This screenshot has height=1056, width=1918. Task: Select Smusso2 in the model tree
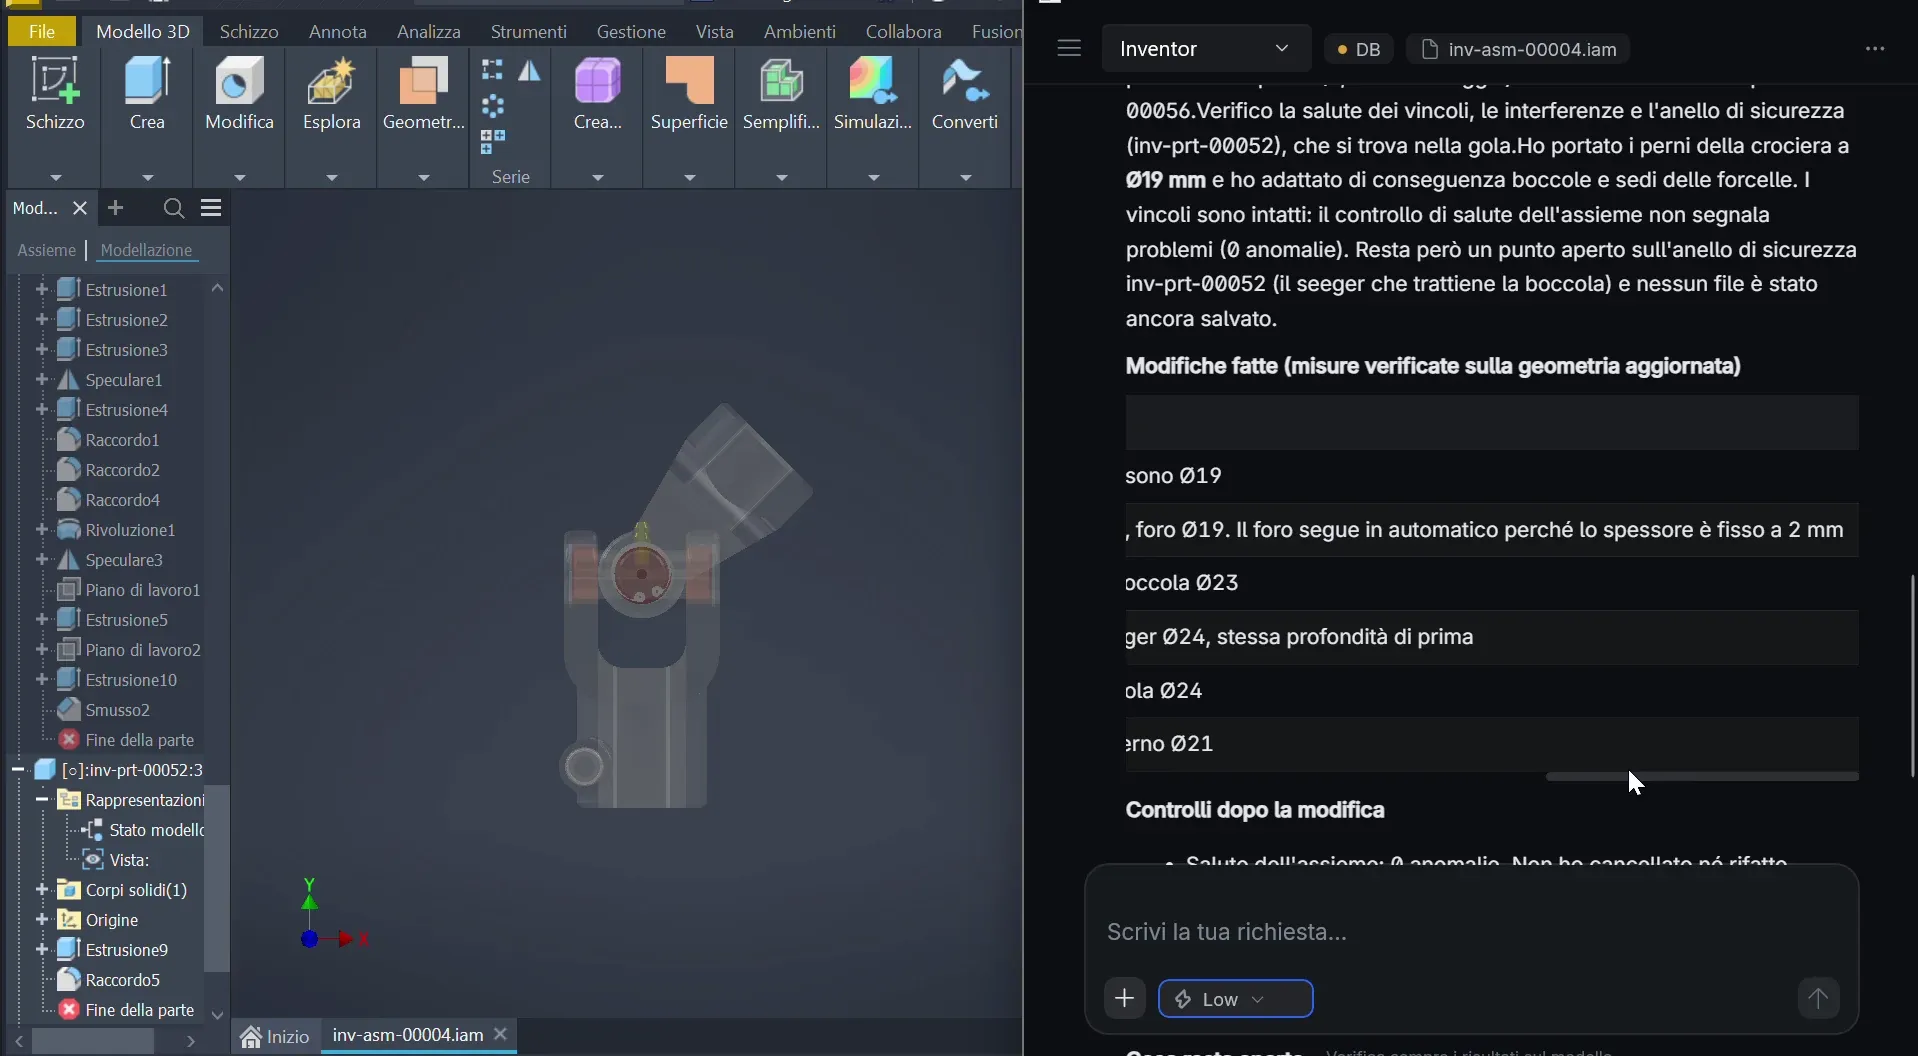[118, 709]
